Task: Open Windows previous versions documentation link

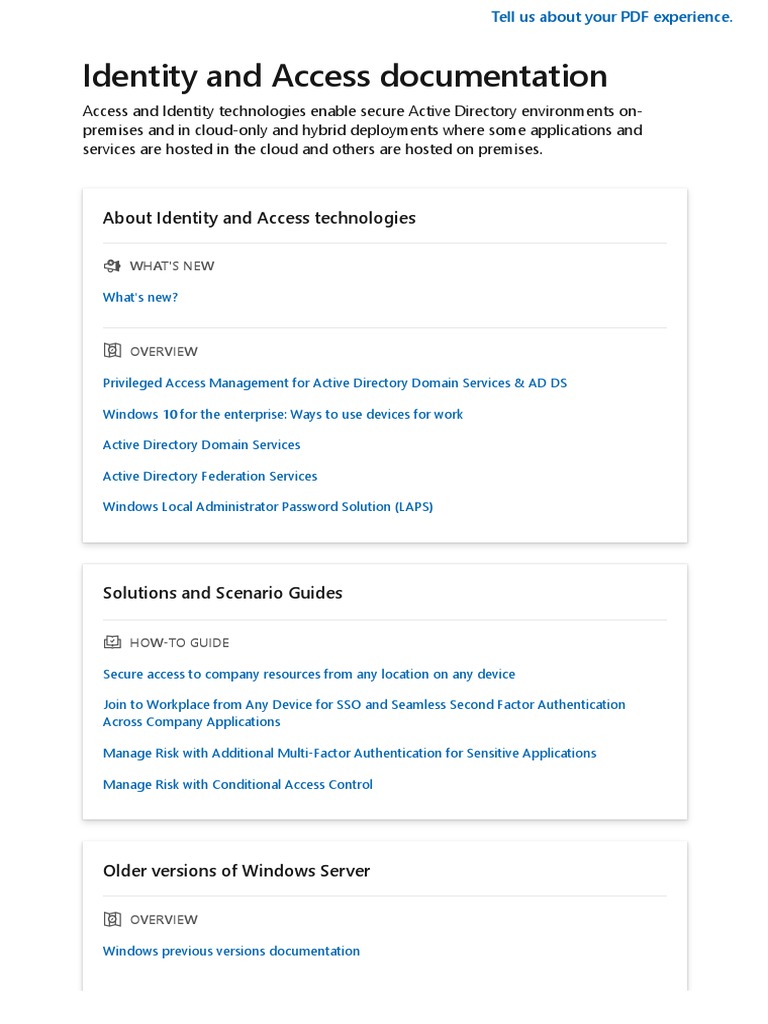Action: [x=231, y=951]
